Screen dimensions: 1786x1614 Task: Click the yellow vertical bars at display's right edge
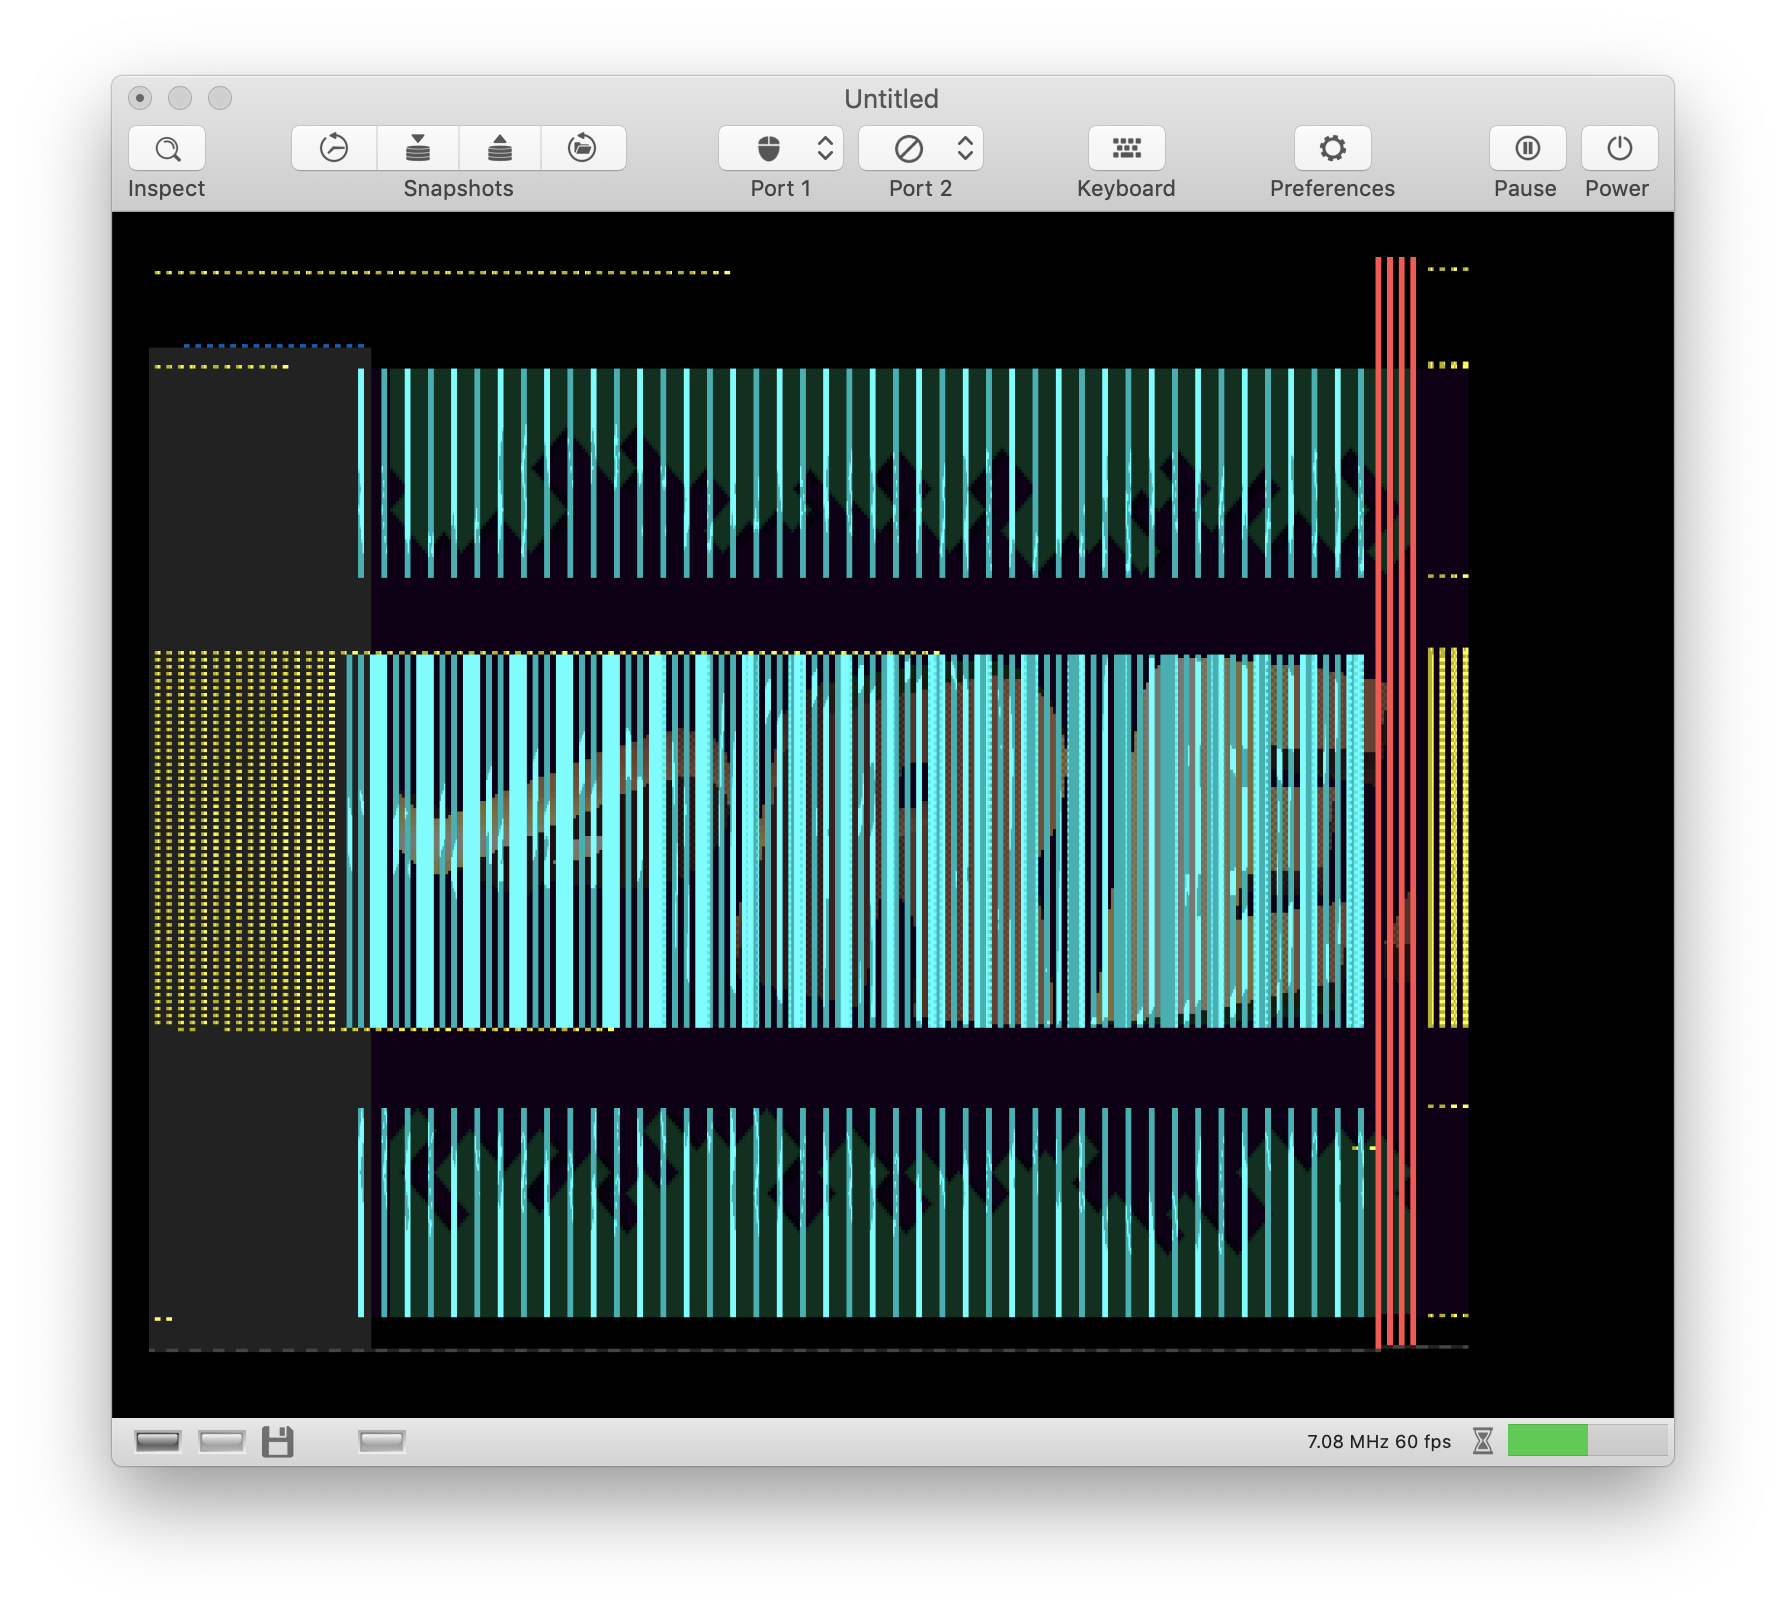[1448, 838]
